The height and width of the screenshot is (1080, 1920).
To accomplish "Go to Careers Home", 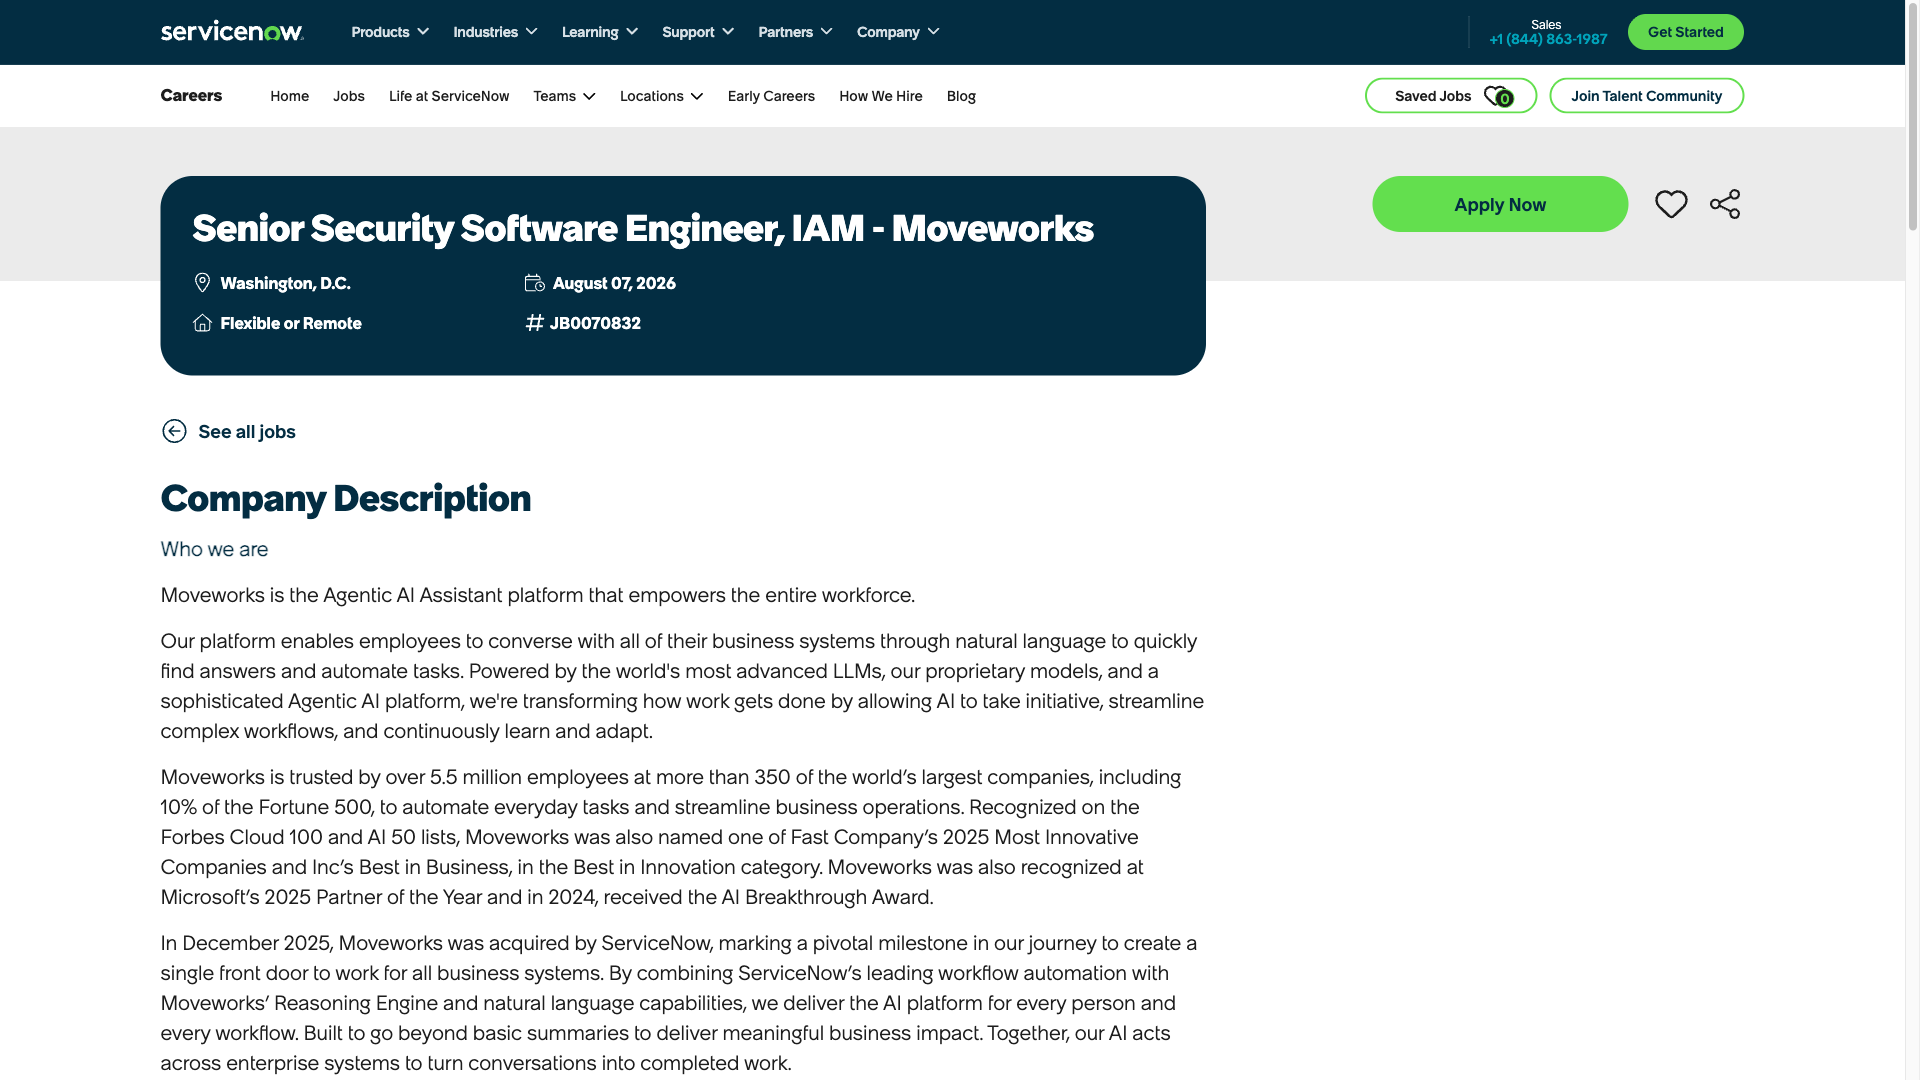I will pyautogui.click(x=289, y=96).
